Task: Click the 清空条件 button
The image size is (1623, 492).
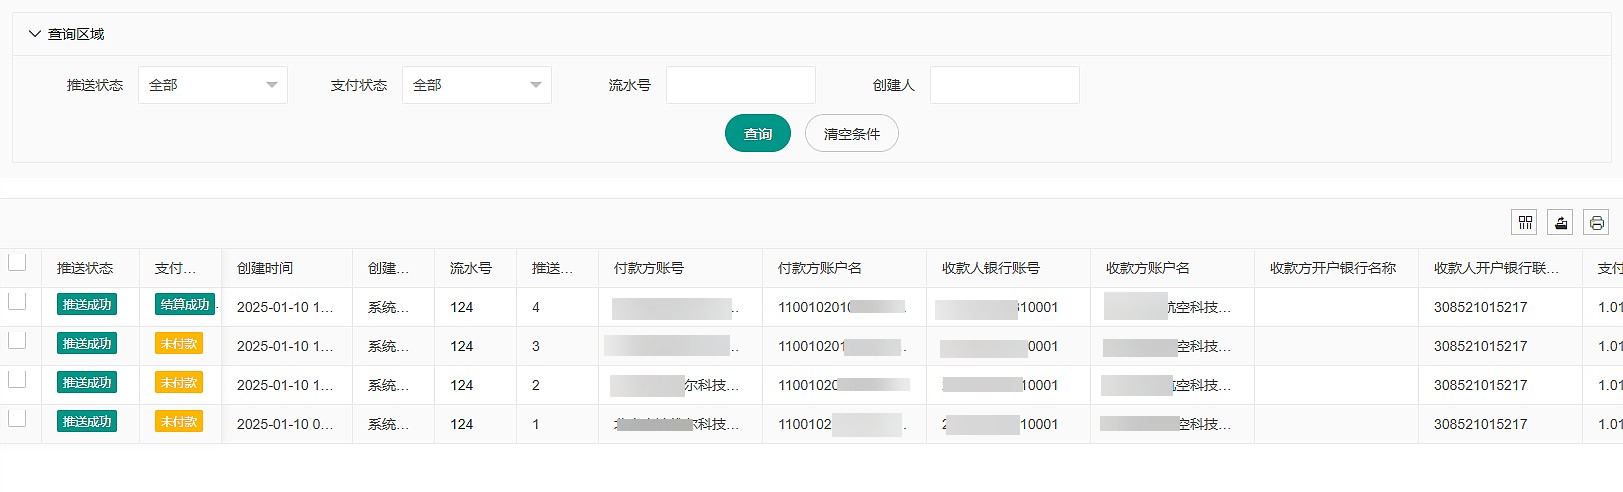Action: (851, 134)
